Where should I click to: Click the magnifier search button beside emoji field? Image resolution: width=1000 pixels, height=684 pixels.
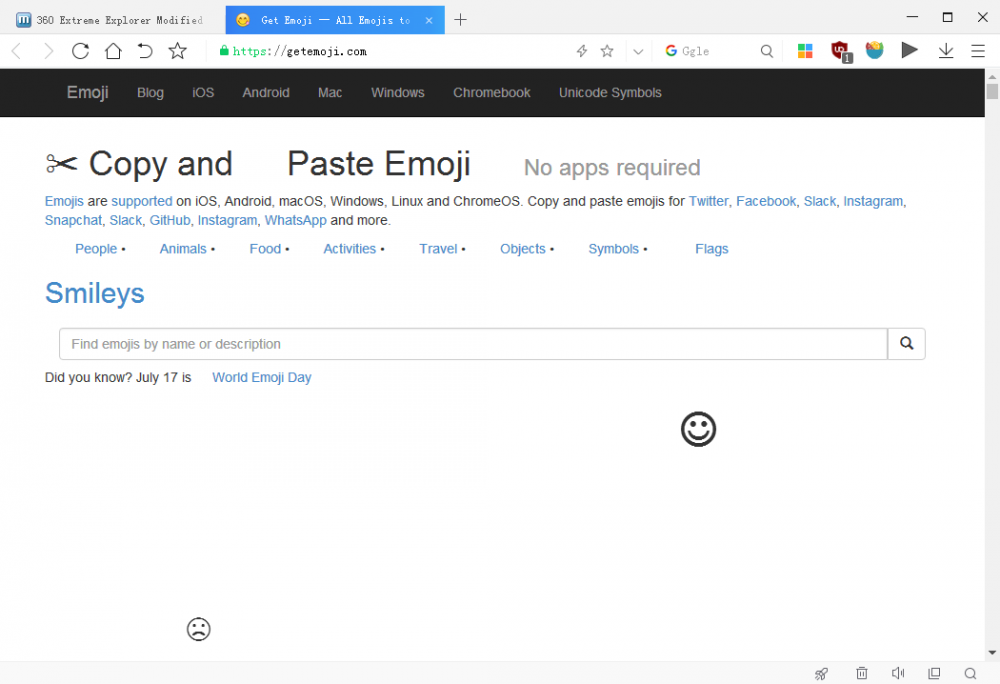point(906,343)
